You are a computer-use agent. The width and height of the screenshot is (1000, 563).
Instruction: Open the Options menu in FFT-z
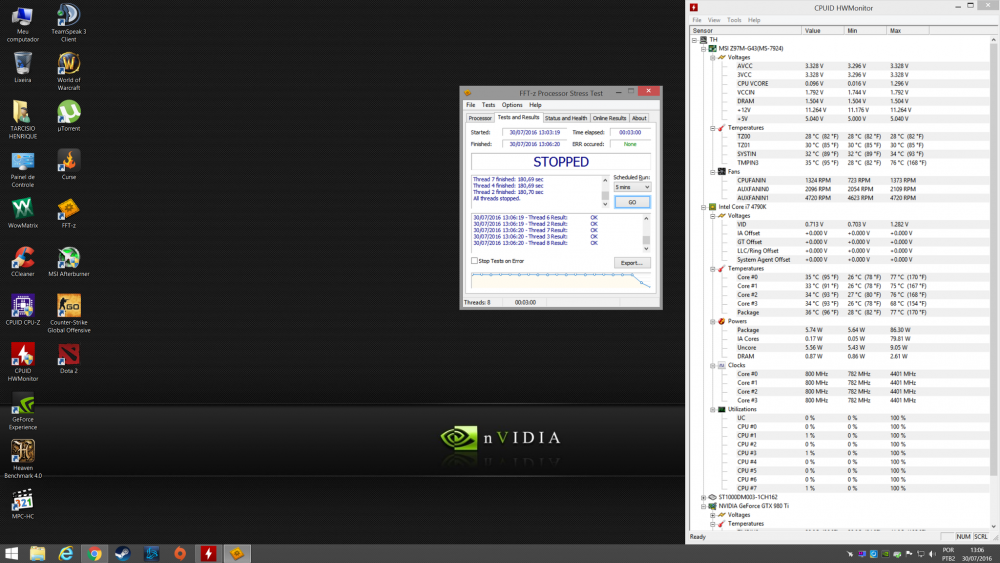click(x=512, y=105)
